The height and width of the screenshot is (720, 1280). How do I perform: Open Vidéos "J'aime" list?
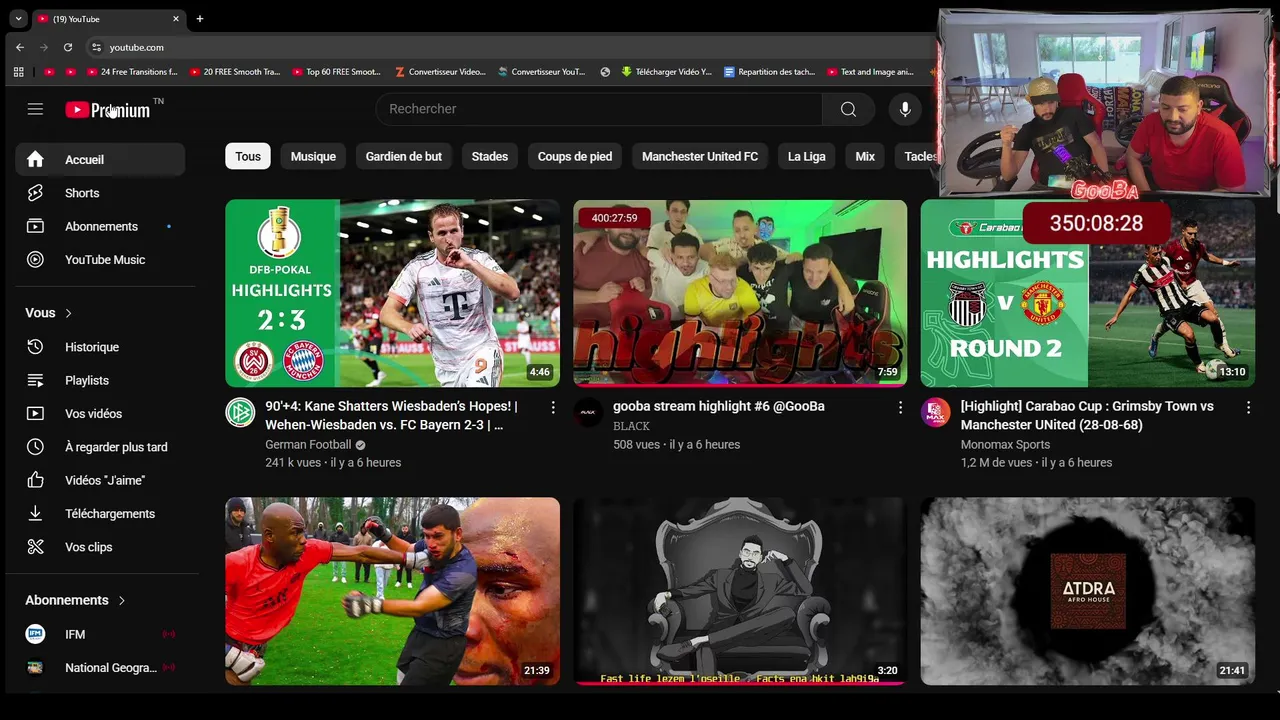(x=100, y=480)
